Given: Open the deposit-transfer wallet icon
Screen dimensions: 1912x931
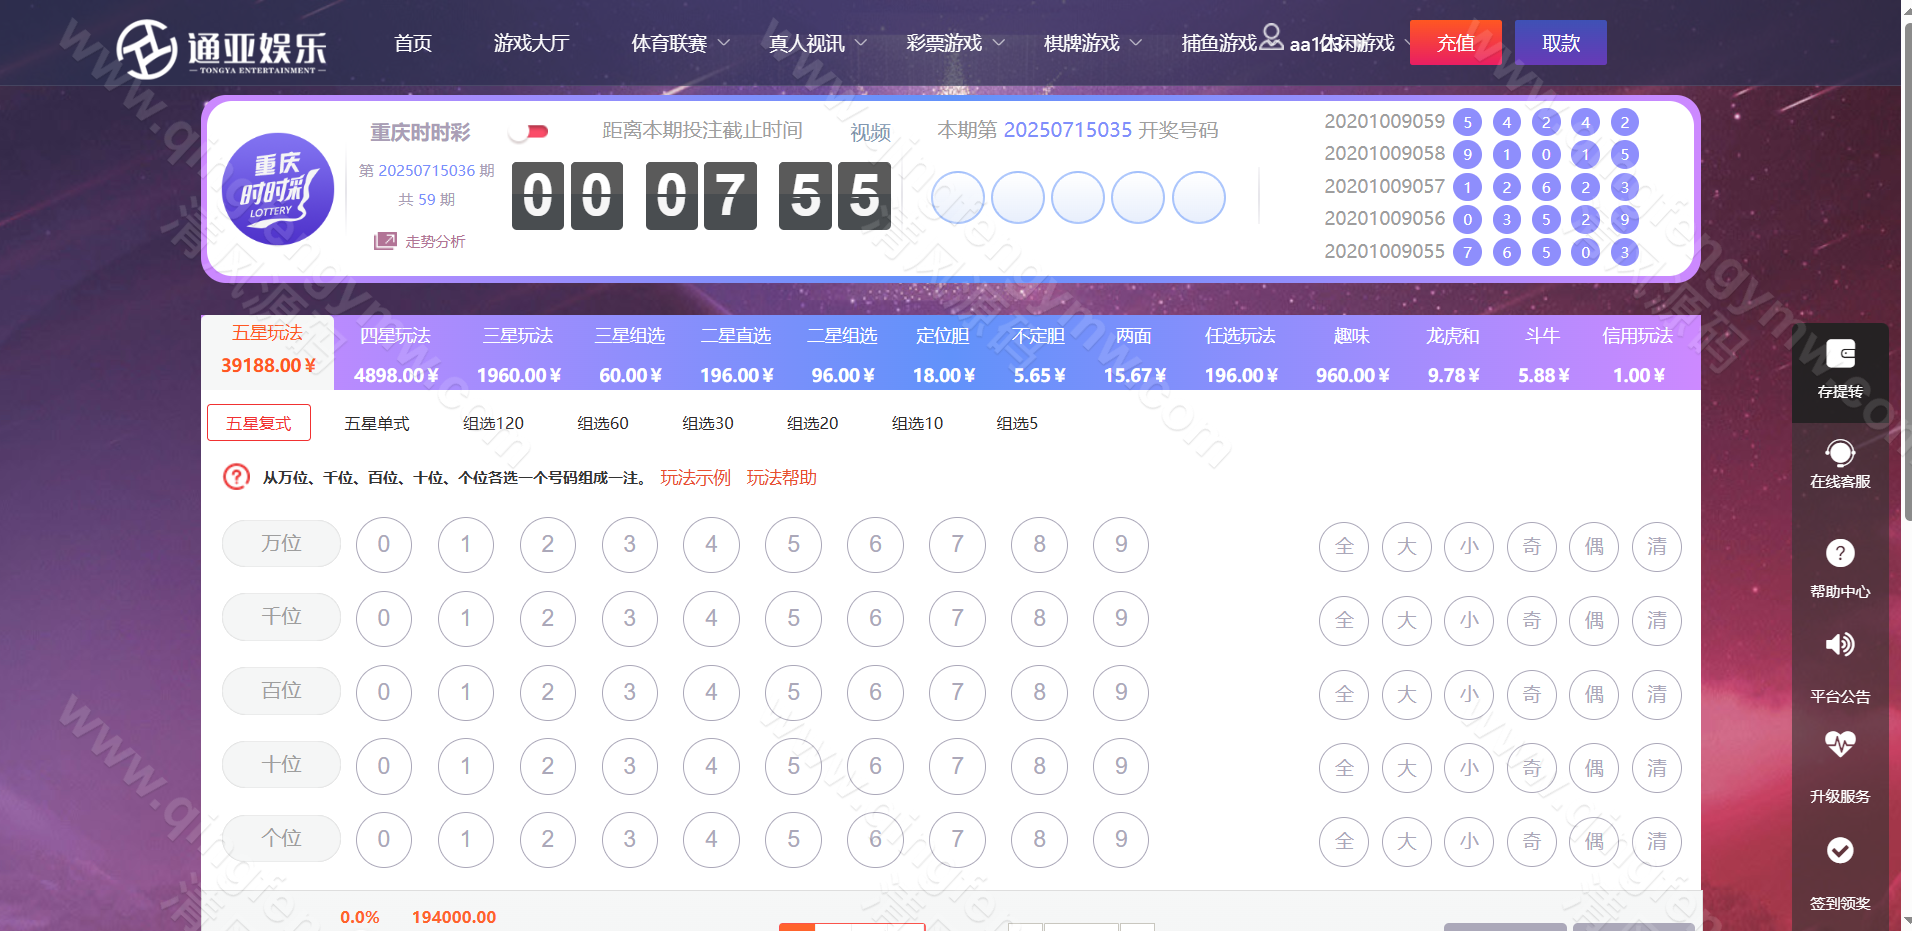Looking at the screenshot, I should pyautogui.click(x=1840, y=355).
